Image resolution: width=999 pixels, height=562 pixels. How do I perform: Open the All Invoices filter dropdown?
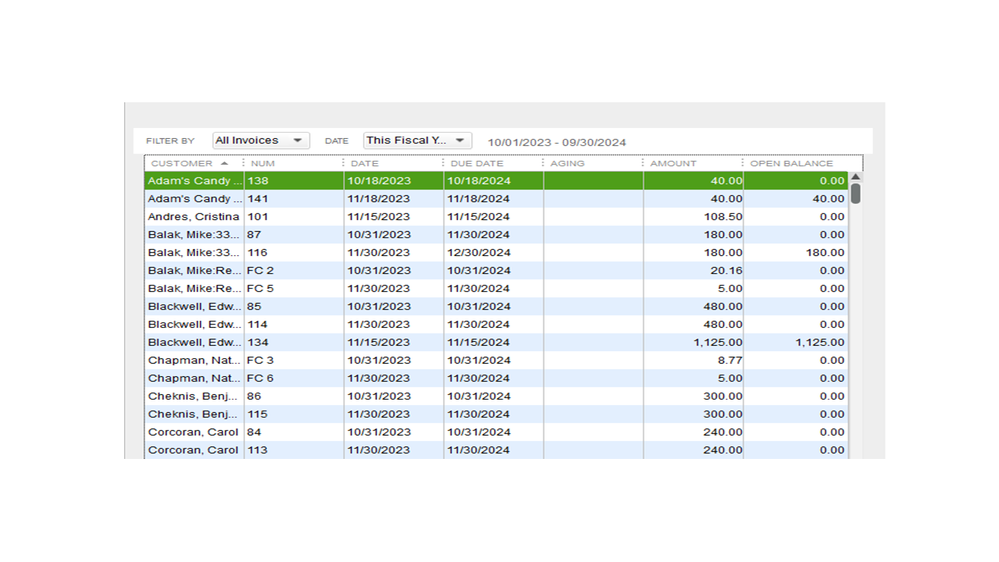pyautogui.click(x=261, y=140)
